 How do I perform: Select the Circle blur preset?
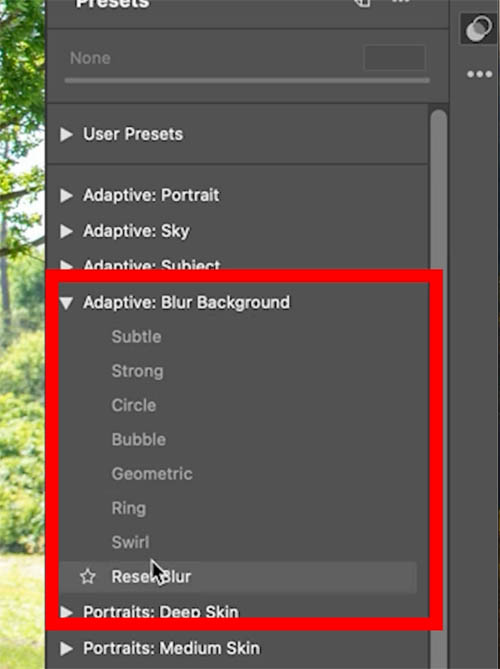134,405
